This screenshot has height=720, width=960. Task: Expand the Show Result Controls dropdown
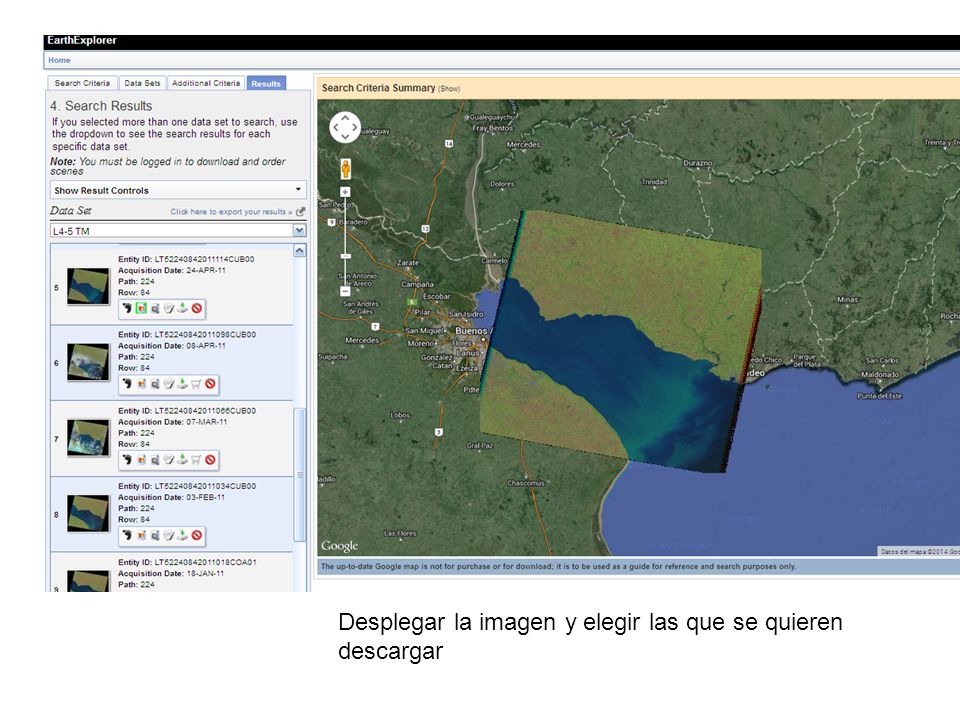pos(178,190)
